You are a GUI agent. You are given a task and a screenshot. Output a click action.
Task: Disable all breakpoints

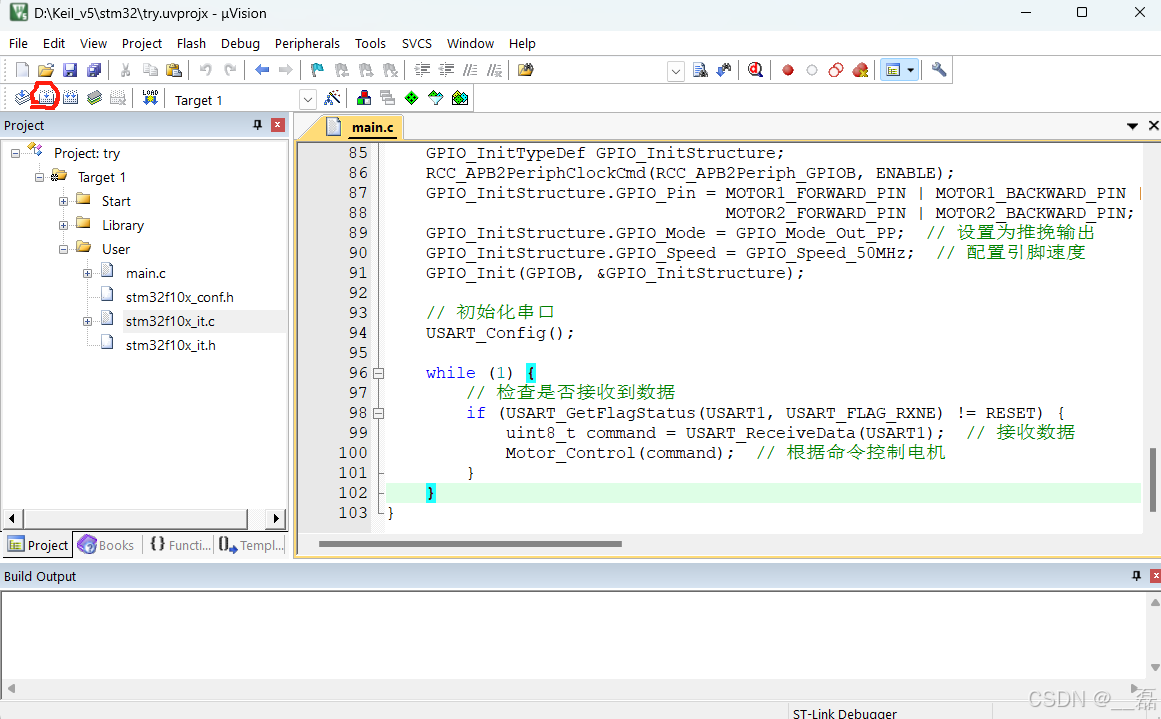point(836,70)
